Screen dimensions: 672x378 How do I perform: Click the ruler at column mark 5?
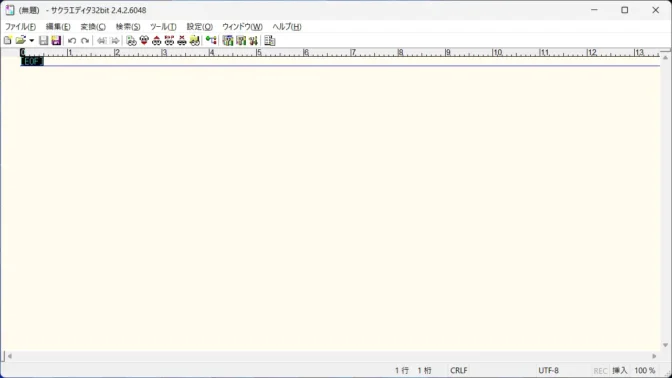259,52
